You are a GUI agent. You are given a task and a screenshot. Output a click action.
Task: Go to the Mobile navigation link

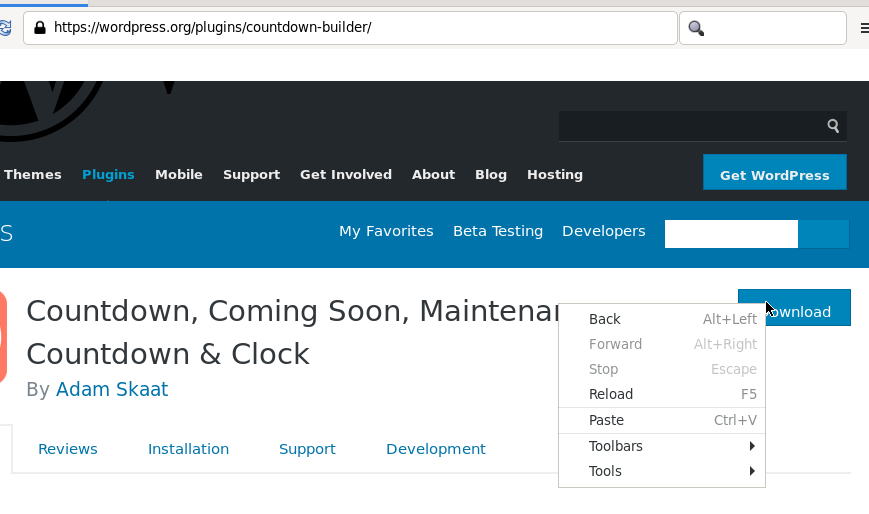(178, 175)
